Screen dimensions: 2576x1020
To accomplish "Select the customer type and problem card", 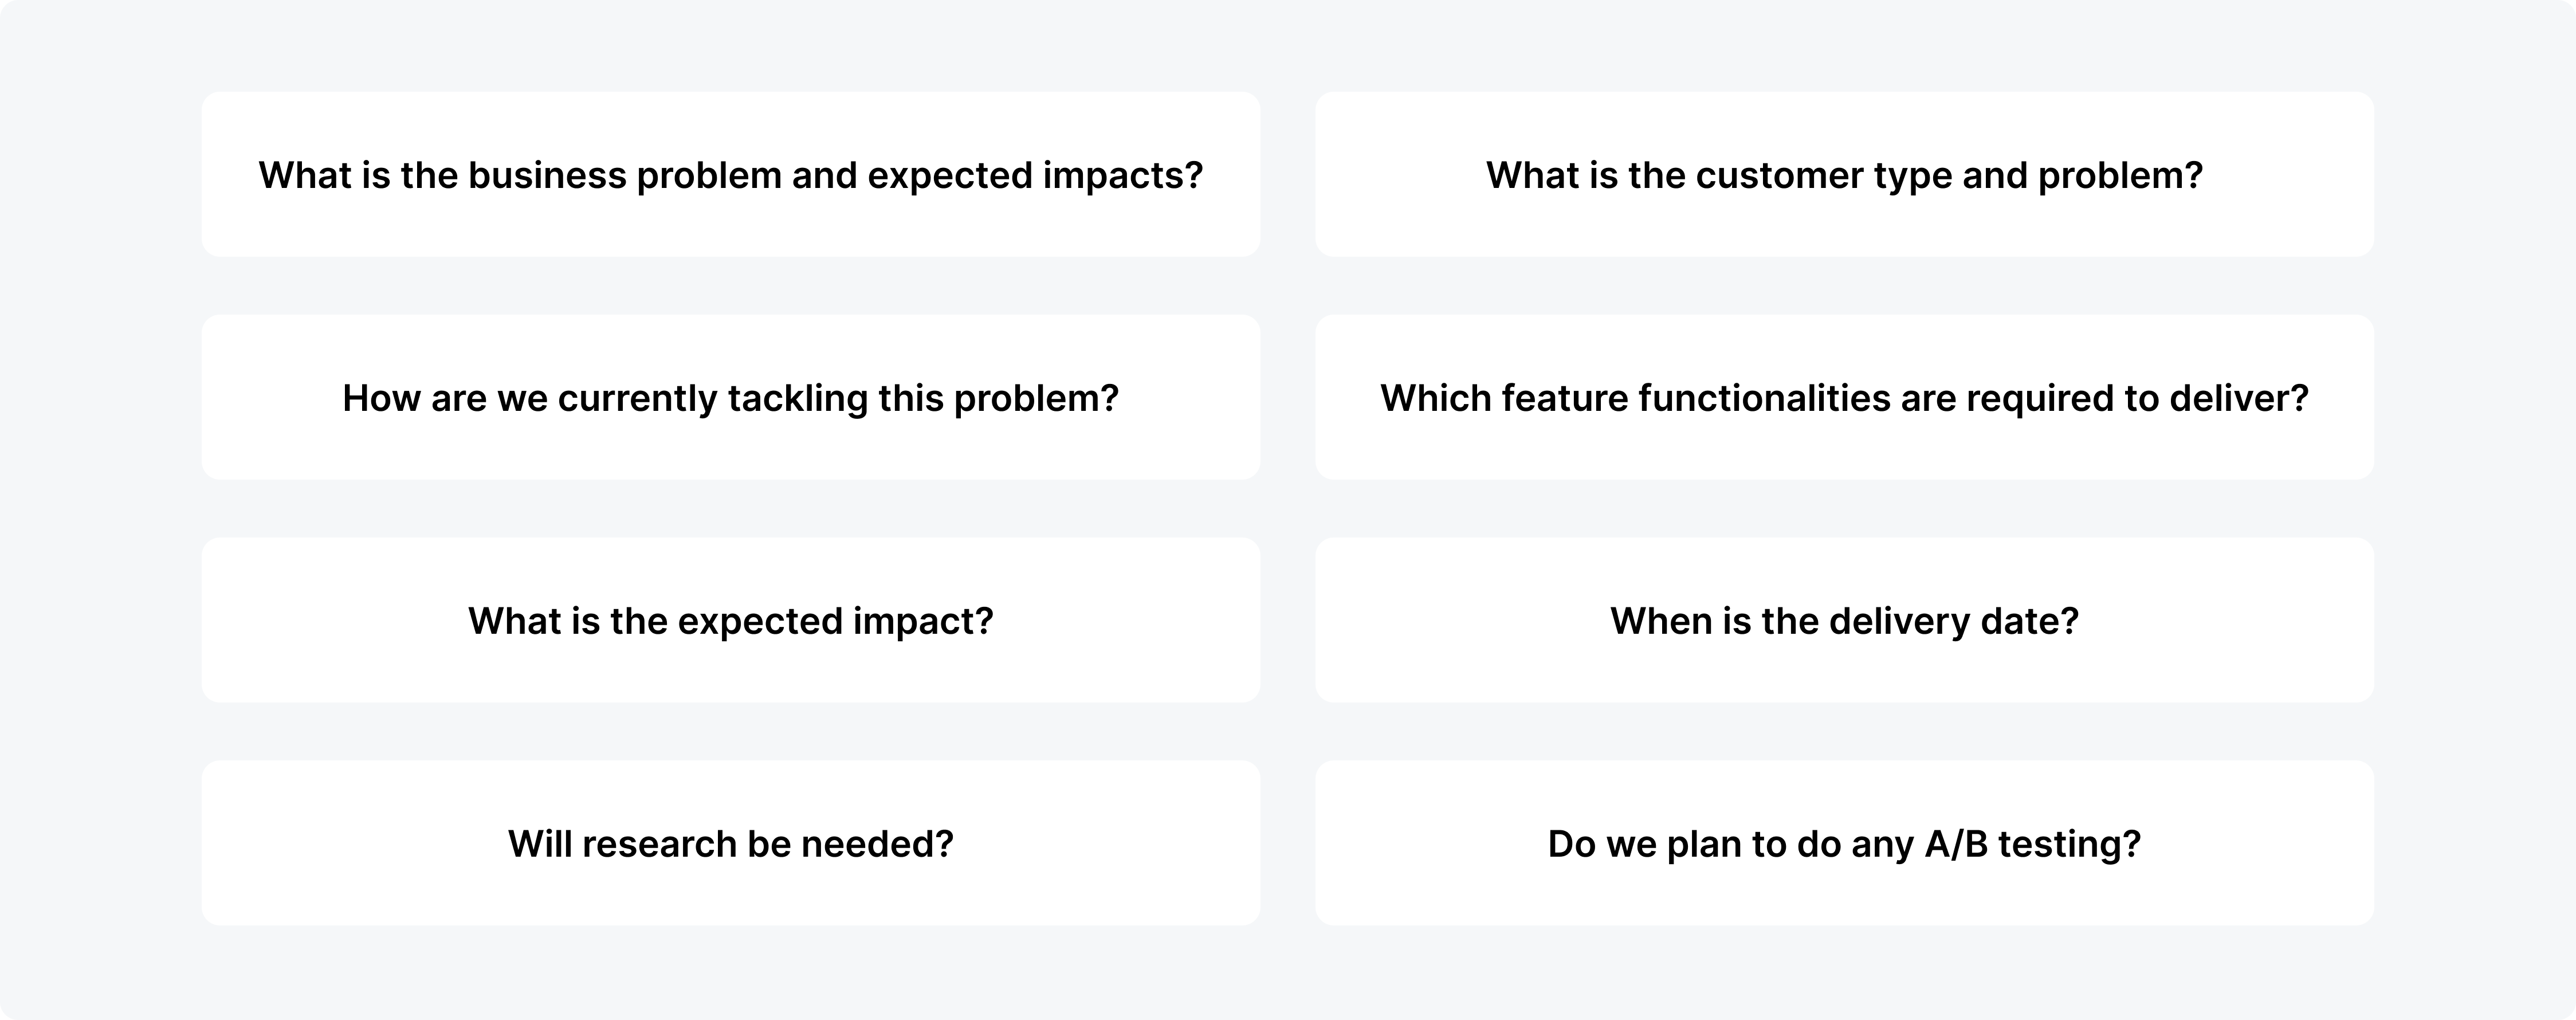I will click(x=1844, y=174).
